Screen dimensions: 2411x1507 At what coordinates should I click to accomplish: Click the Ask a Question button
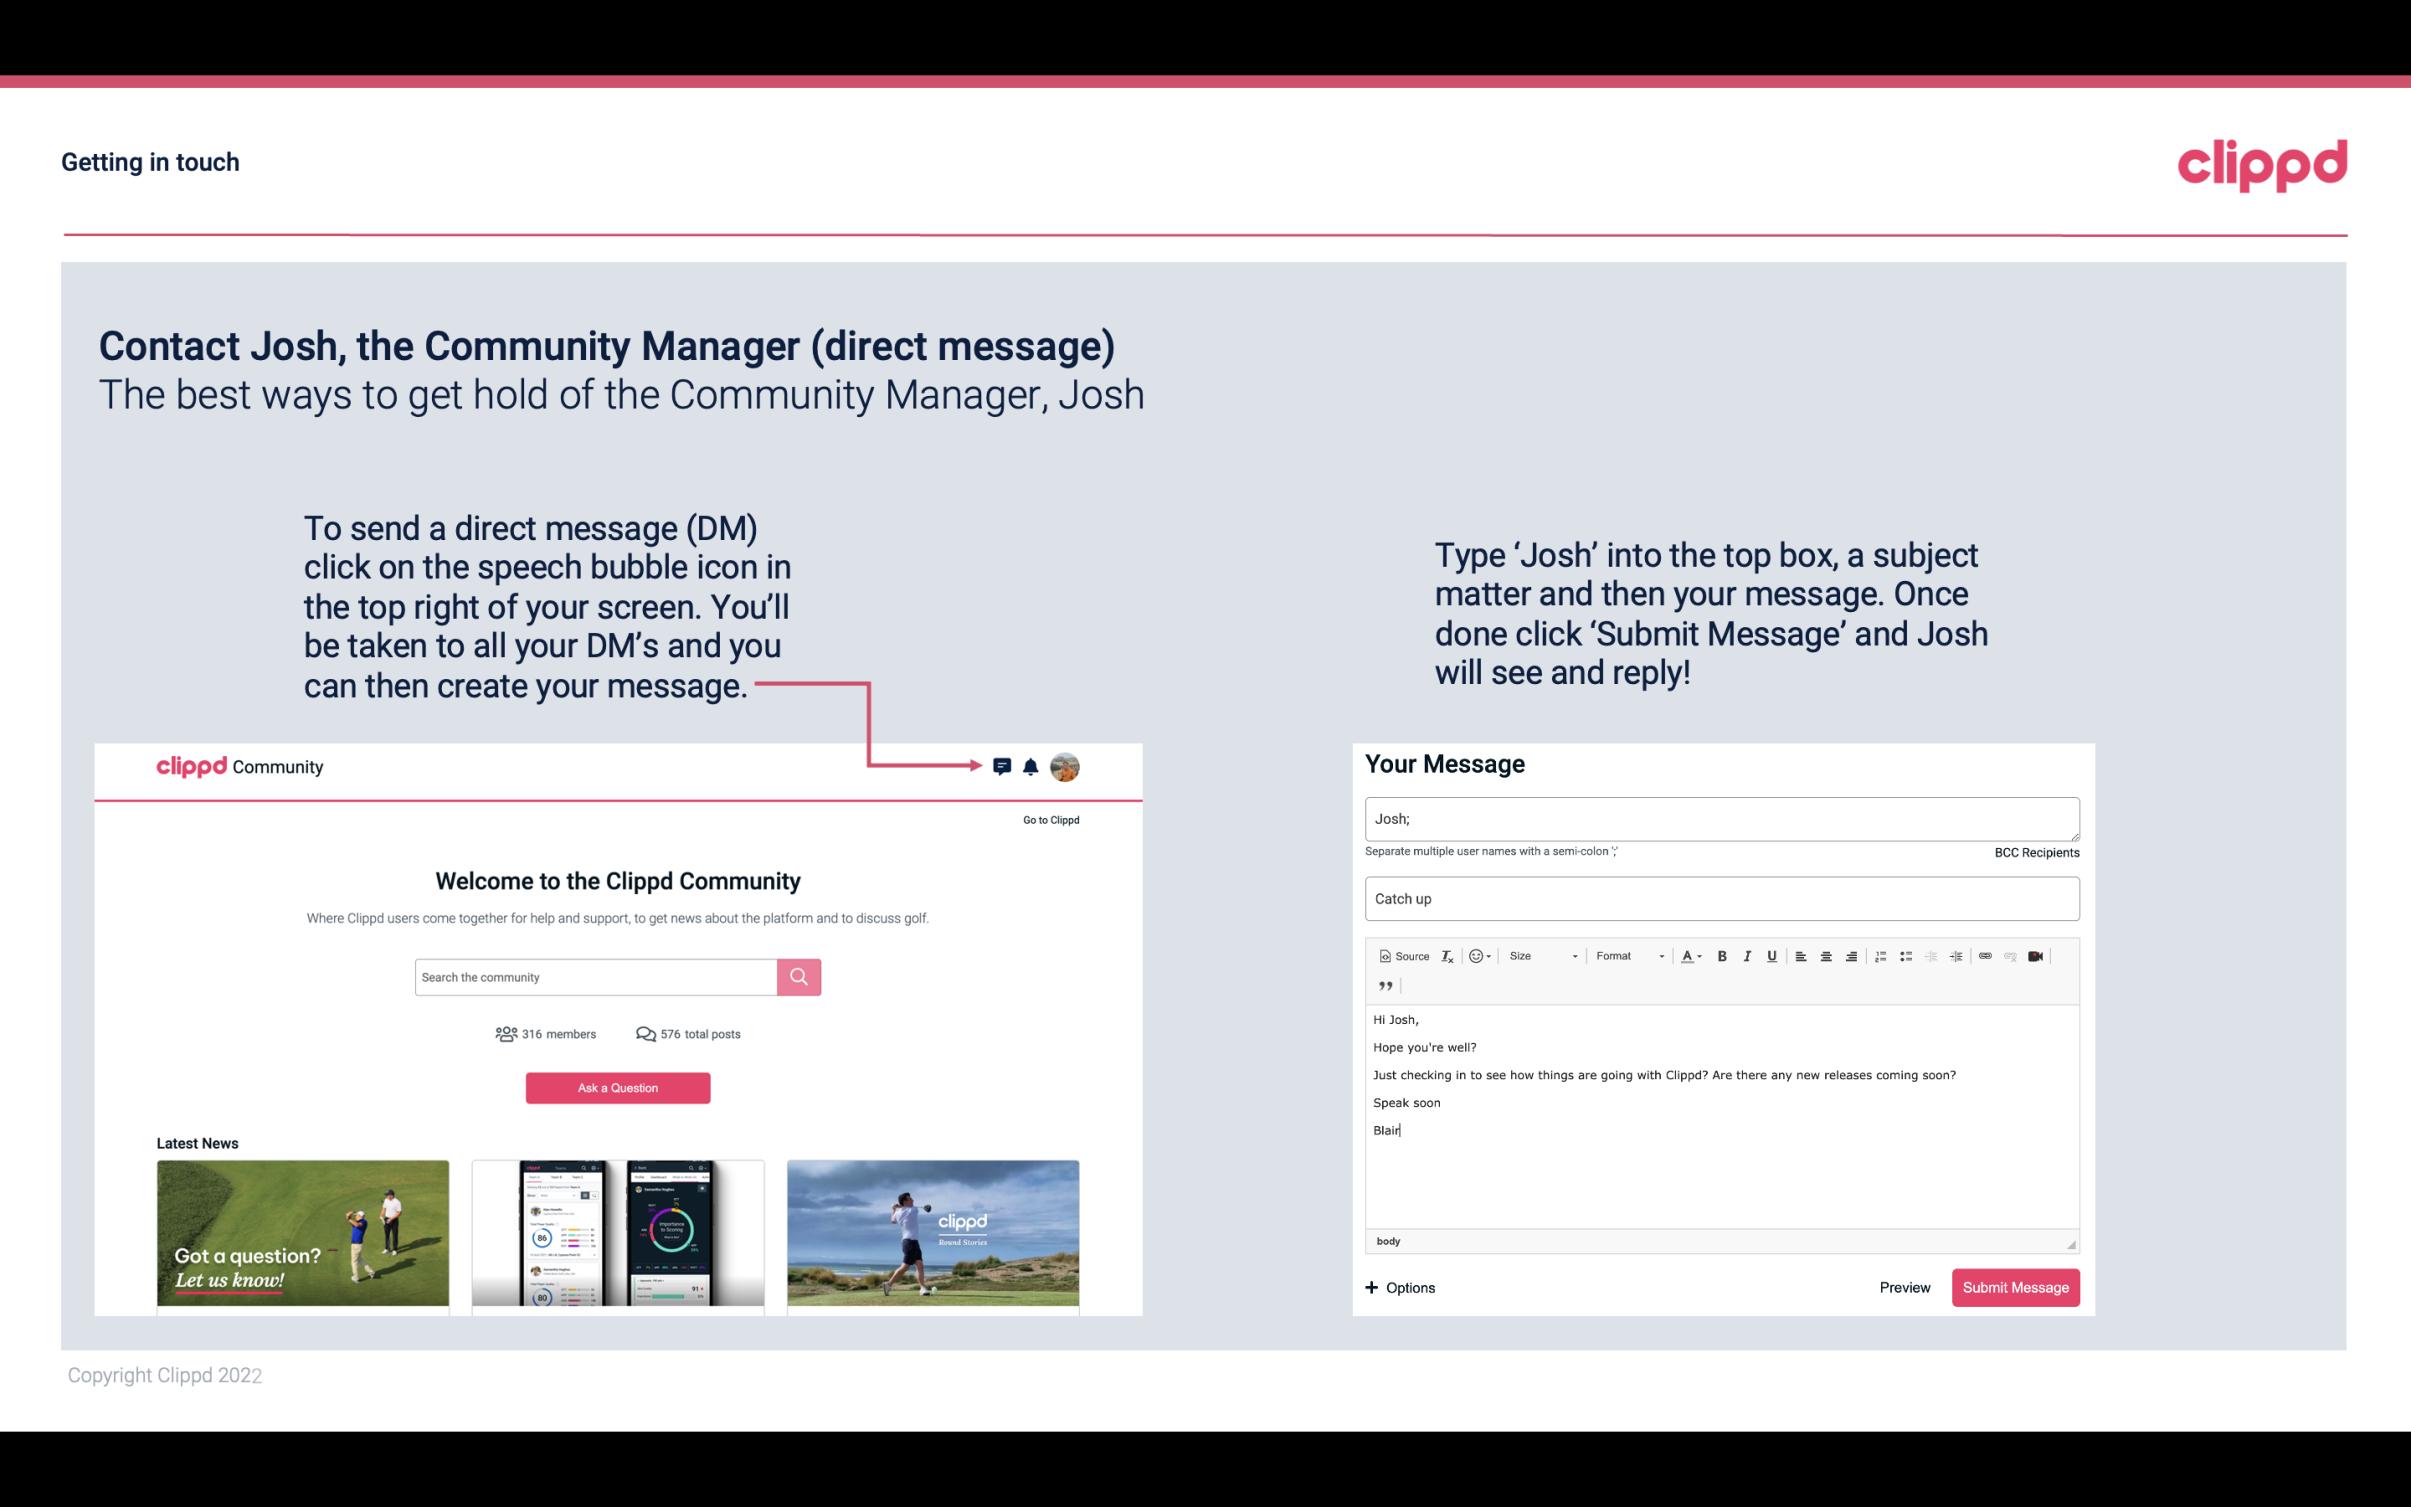[620, 1085]
